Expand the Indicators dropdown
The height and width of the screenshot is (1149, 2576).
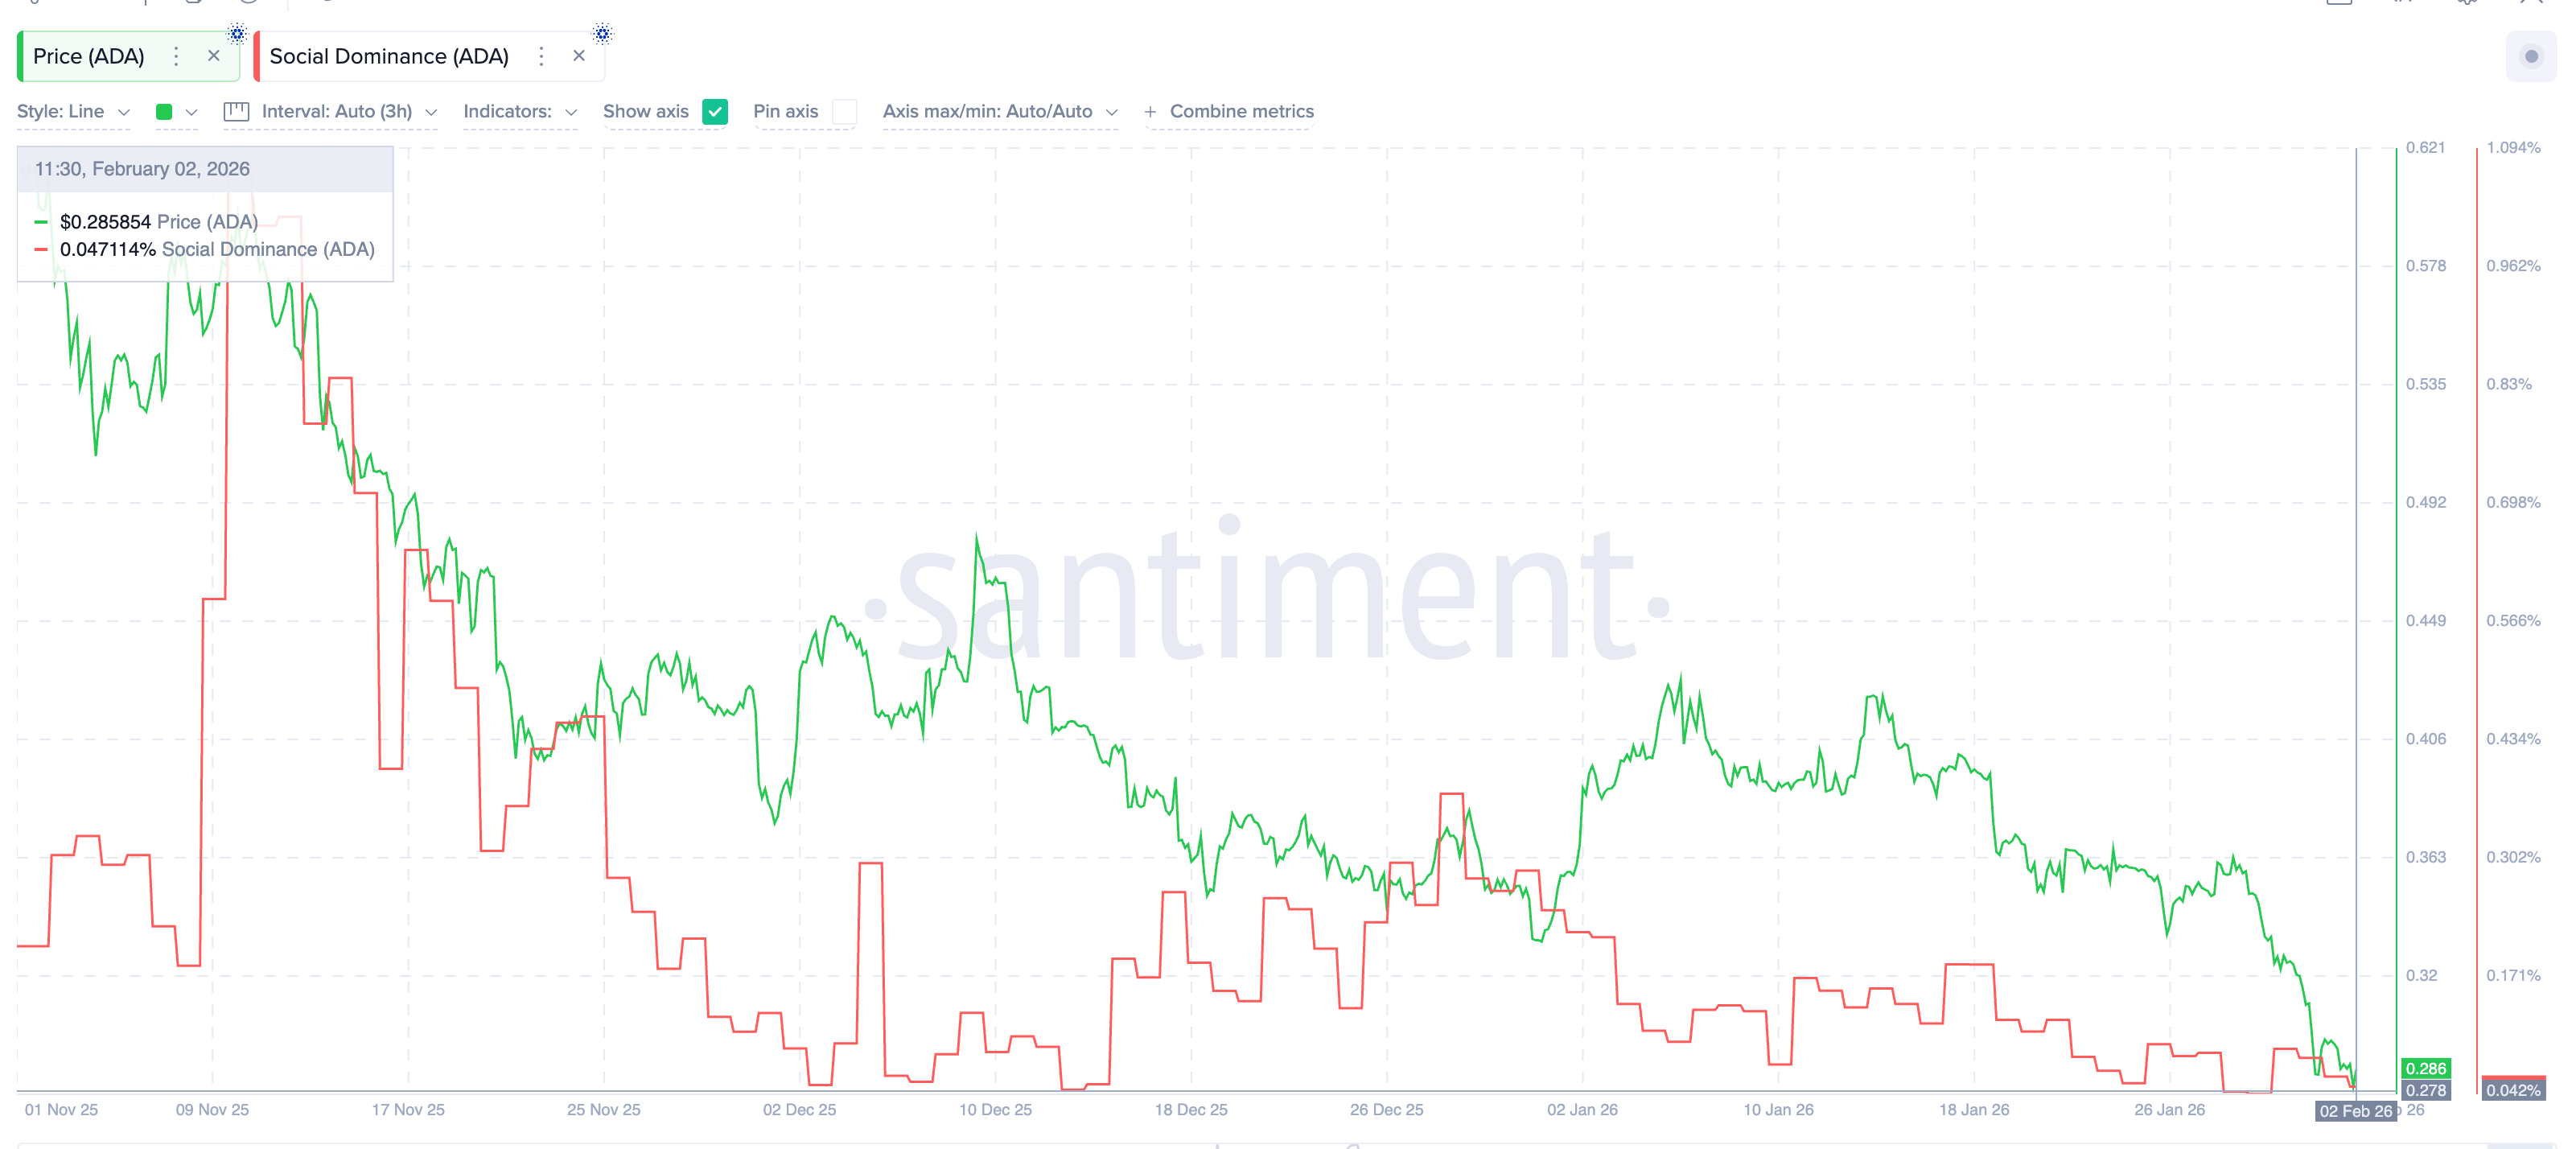[x=519, y=111]
